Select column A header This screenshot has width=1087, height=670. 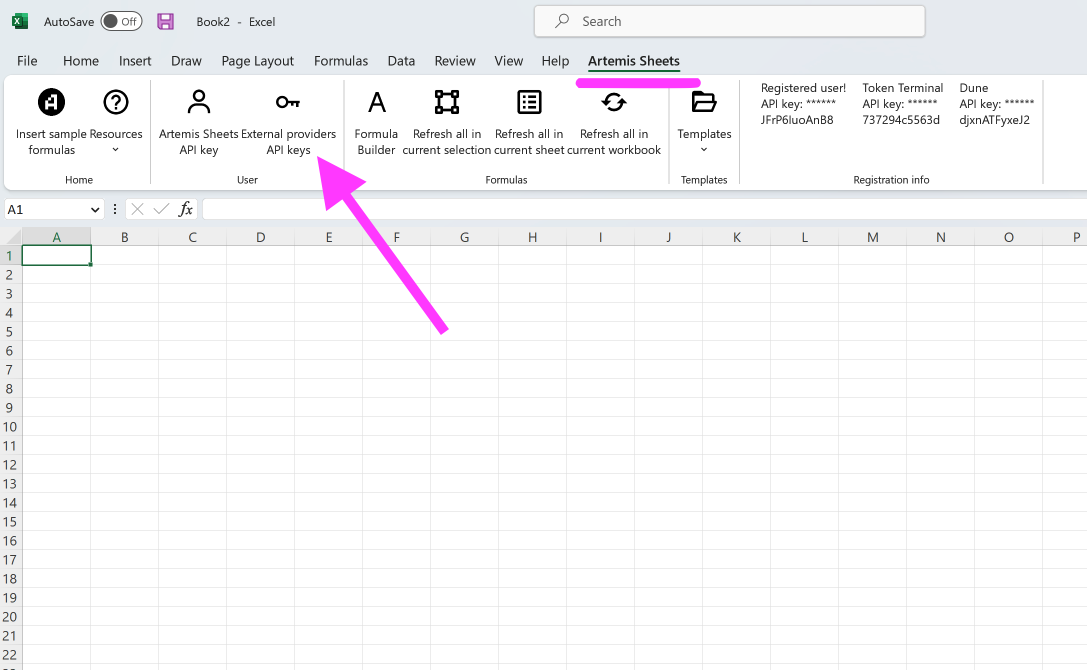coord(57,237)
